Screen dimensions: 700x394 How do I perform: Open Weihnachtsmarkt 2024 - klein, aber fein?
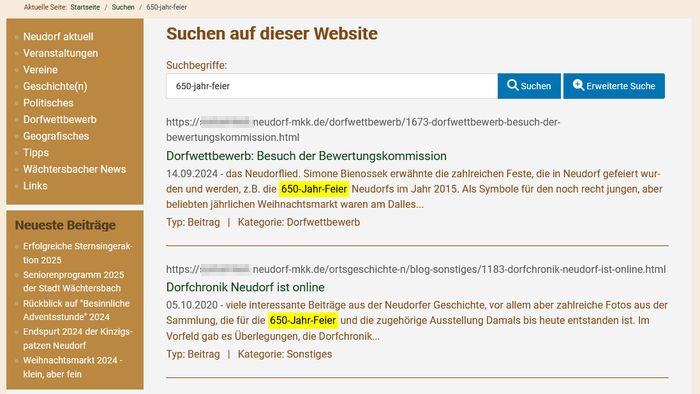(x=72, y=367)
